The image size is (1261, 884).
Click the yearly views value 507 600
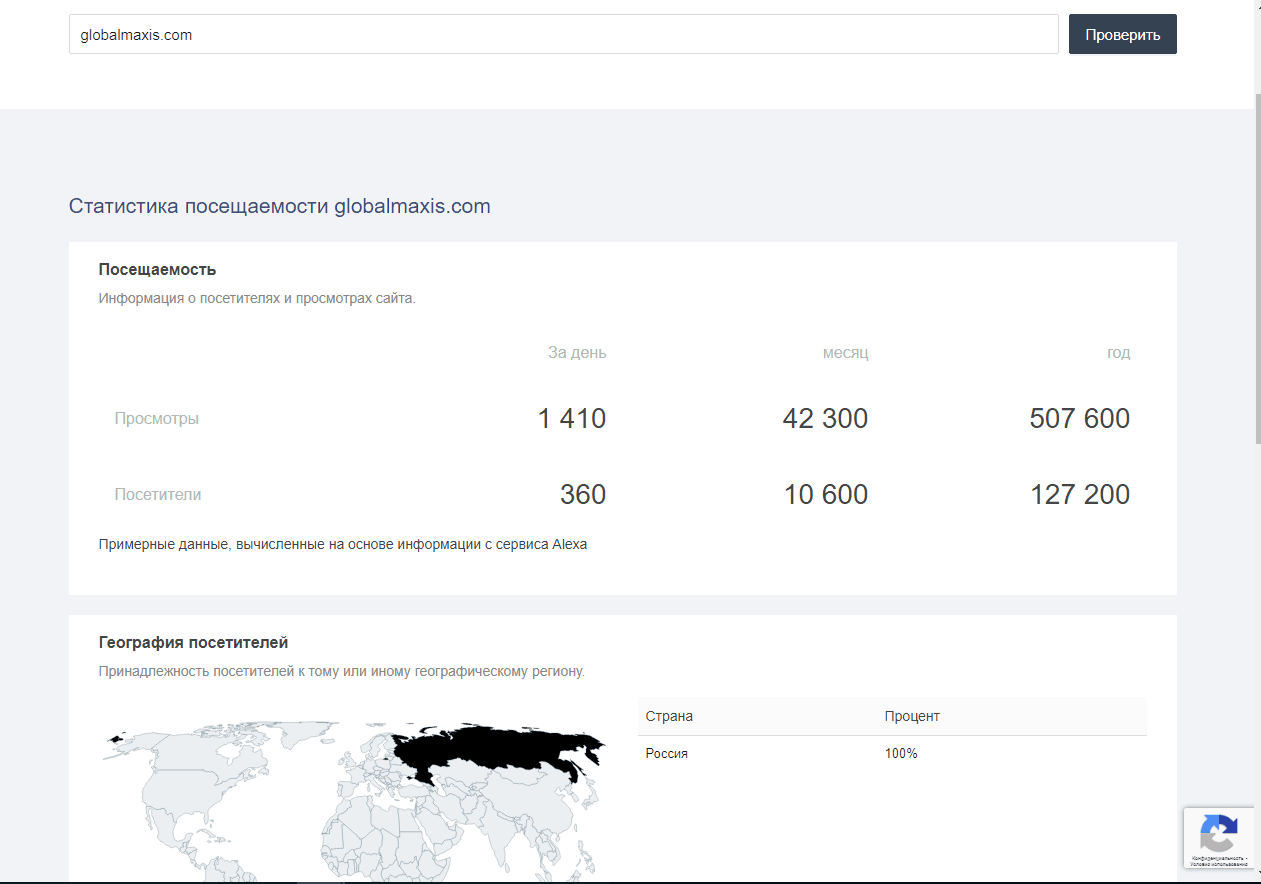1079,418
